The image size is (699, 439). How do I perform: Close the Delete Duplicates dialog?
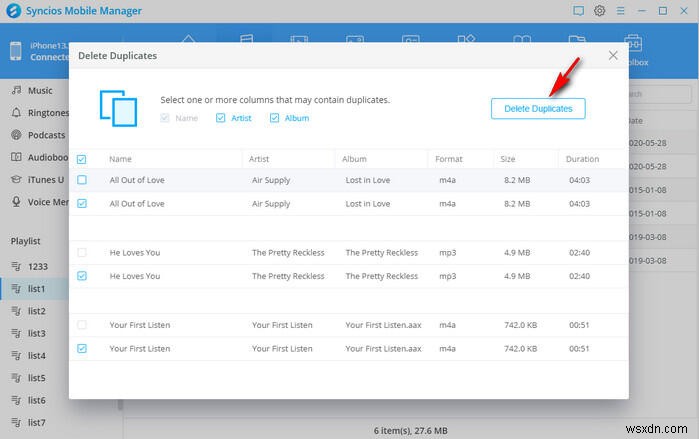tap(613, 55)
